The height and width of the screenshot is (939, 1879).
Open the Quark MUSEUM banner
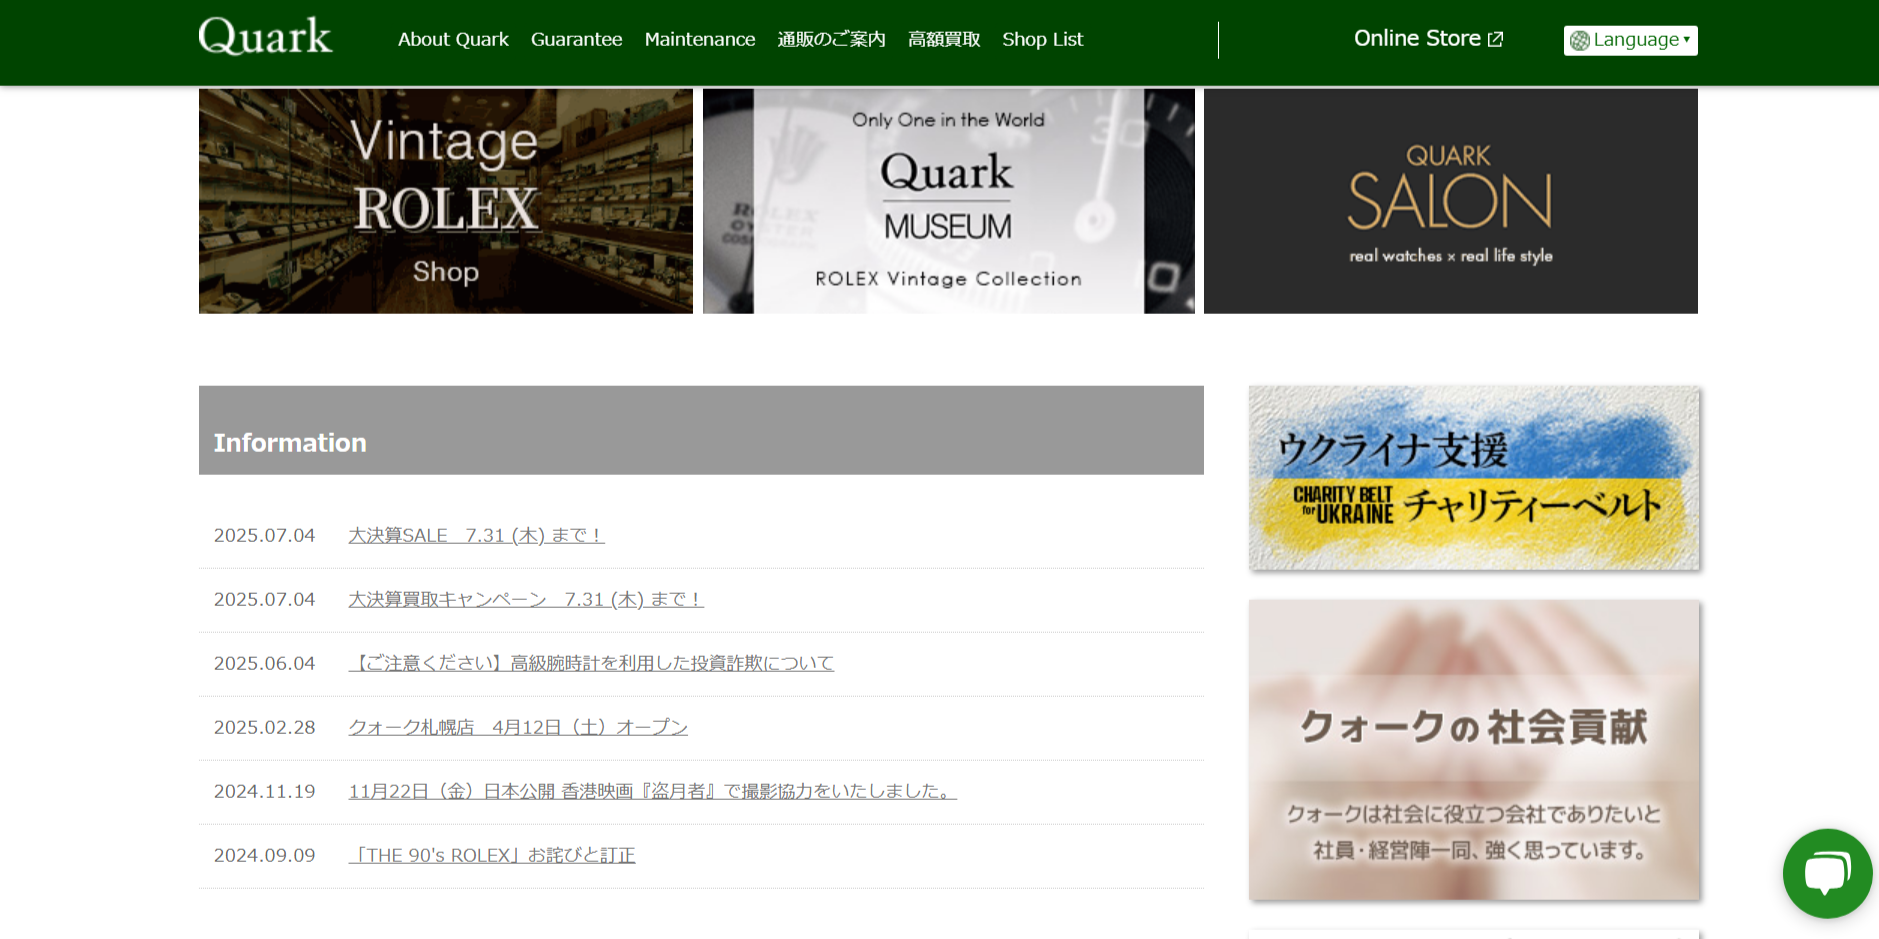(949, 201)
